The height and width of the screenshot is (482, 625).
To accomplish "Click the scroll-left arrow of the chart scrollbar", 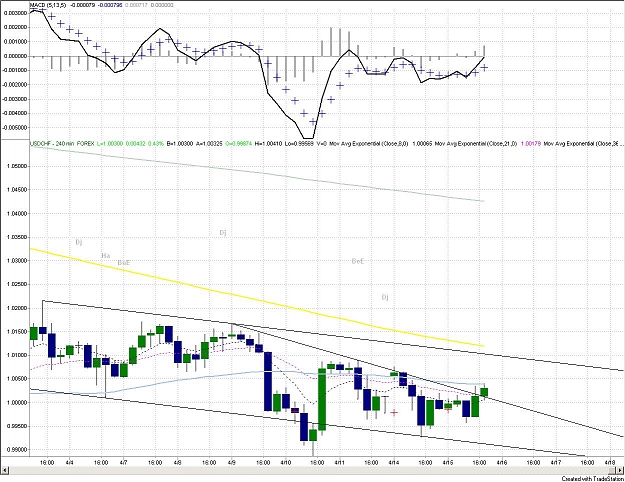I will coord(5,470).
